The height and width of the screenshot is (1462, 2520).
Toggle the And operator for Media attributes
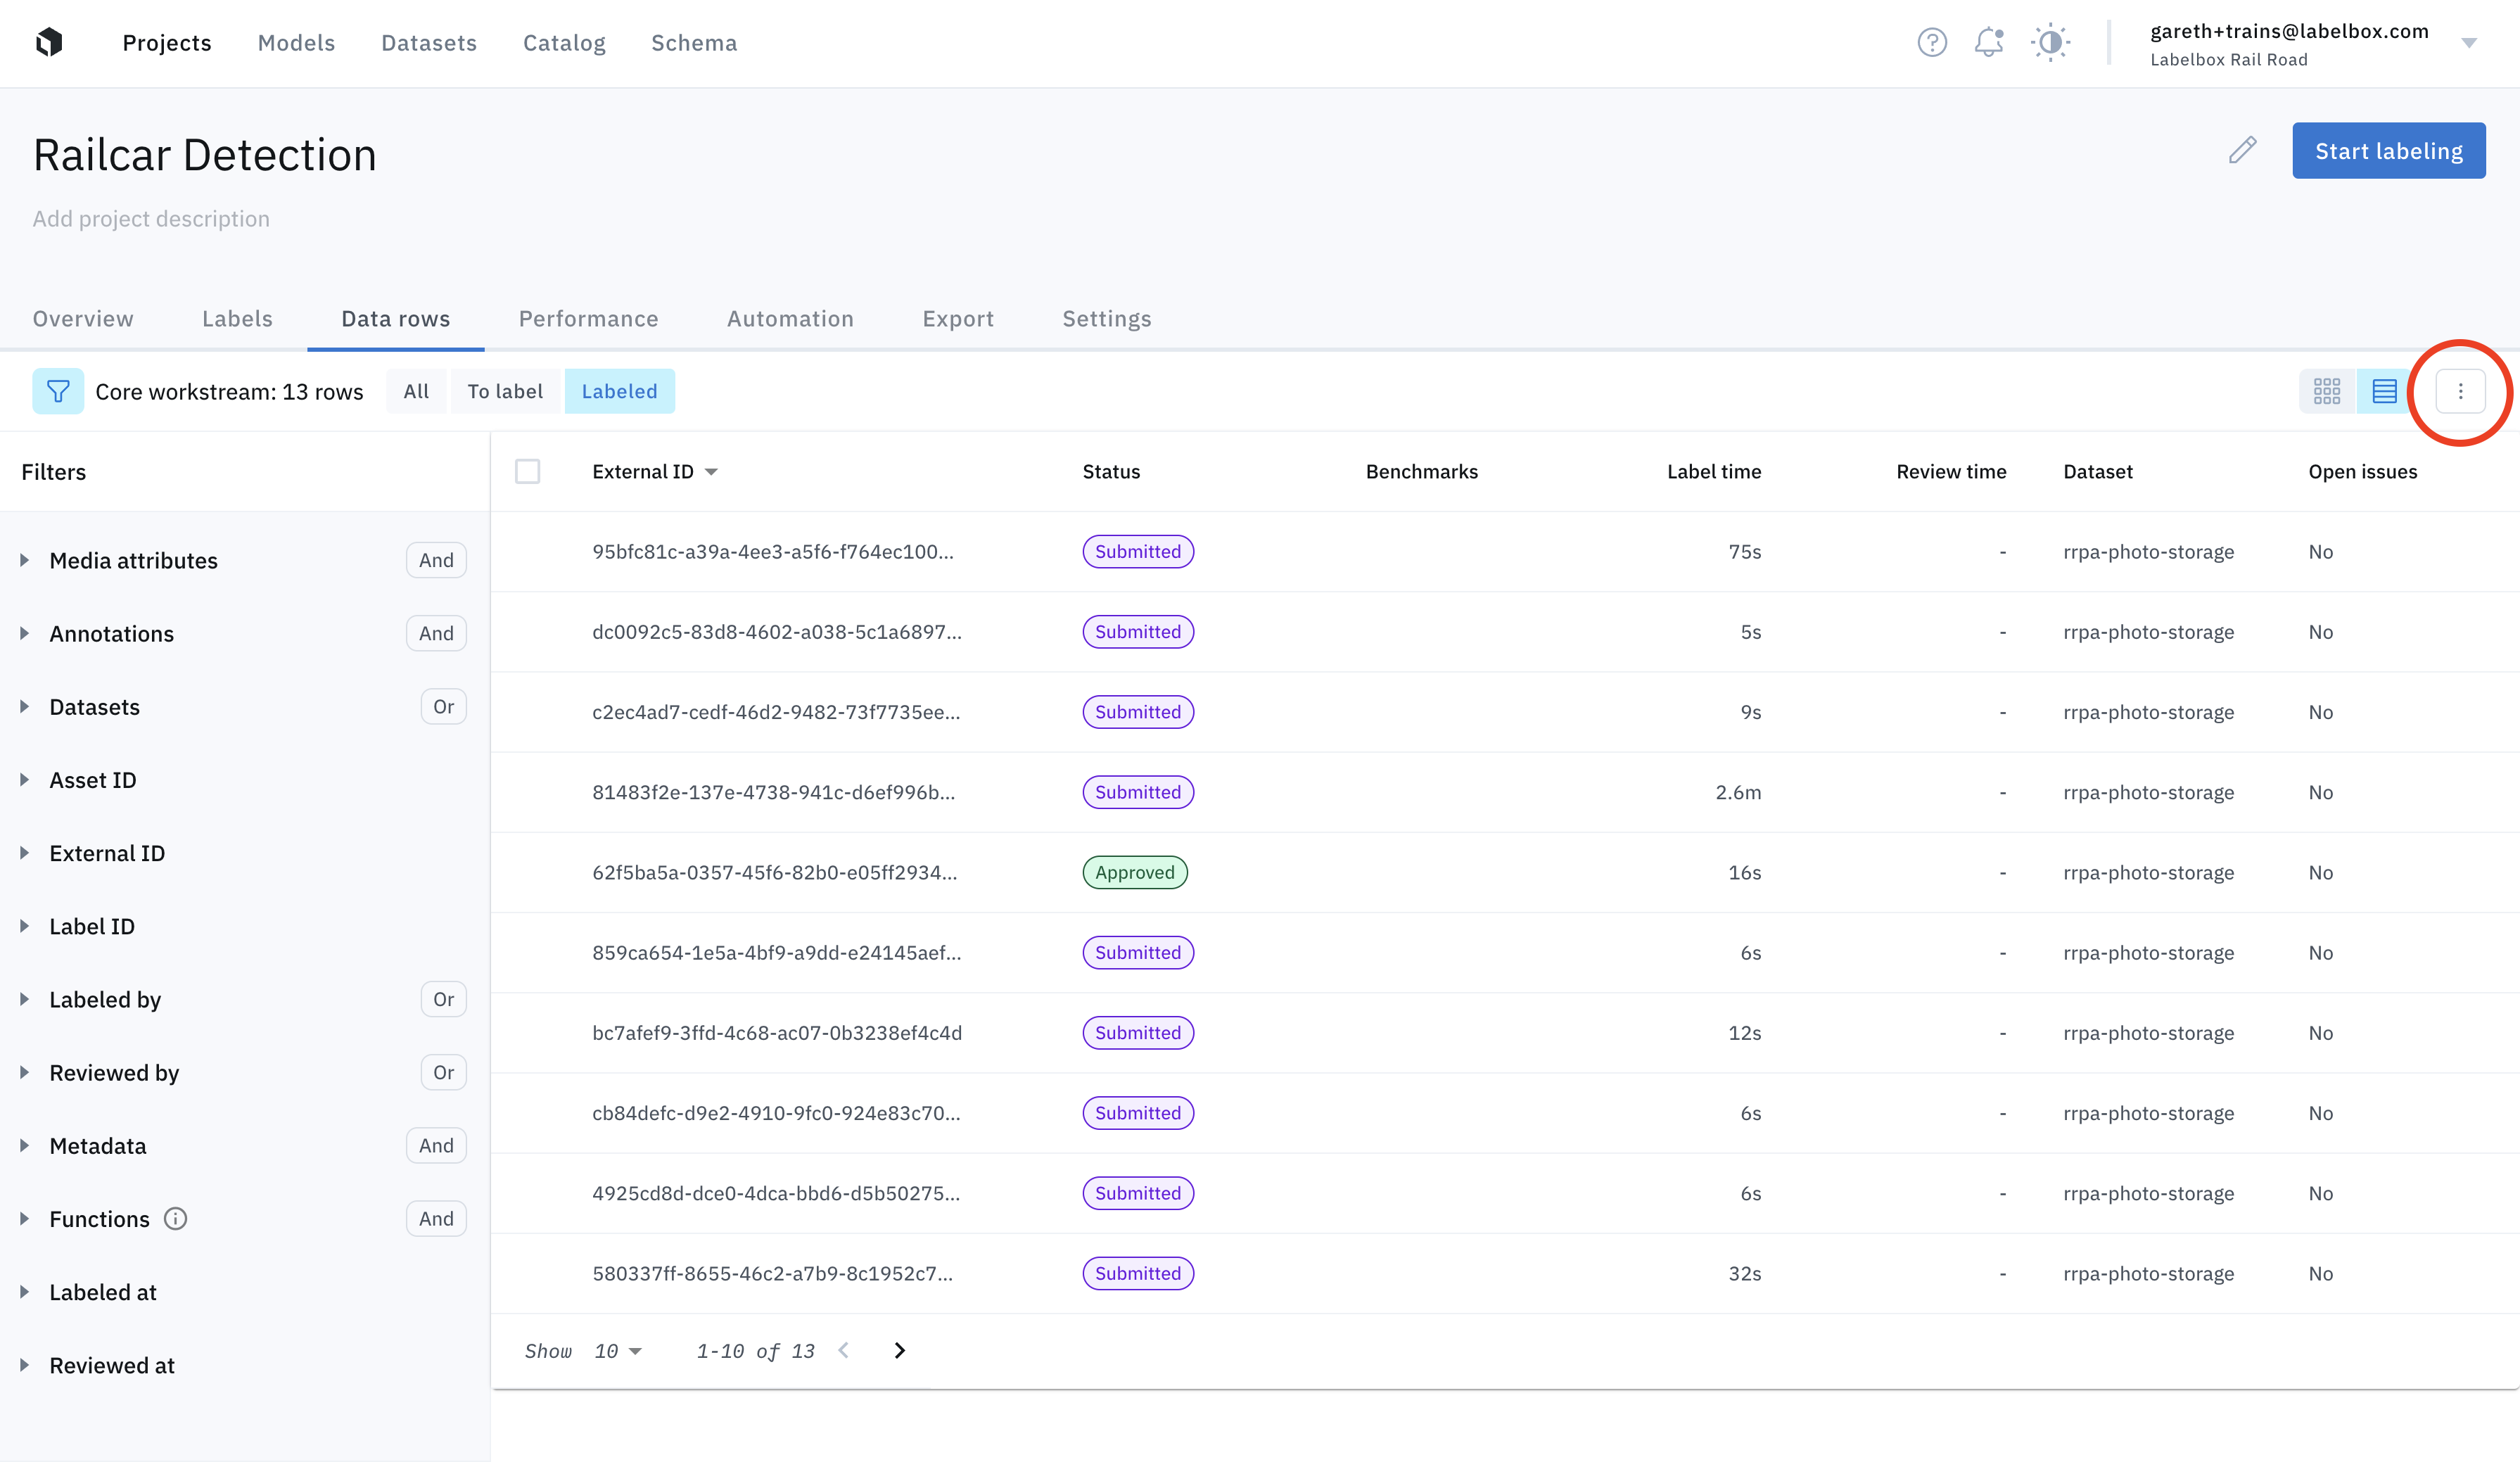pyautogui.click(x=436, y=560)
